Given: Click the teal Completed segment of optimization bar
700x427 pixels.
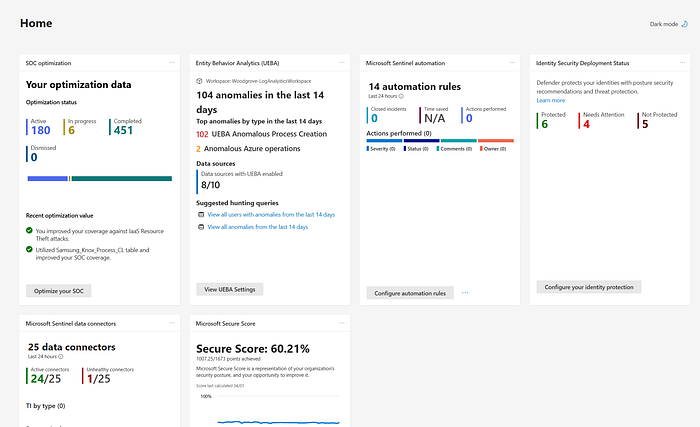Looking at the screenshot, I should [121, 179].
